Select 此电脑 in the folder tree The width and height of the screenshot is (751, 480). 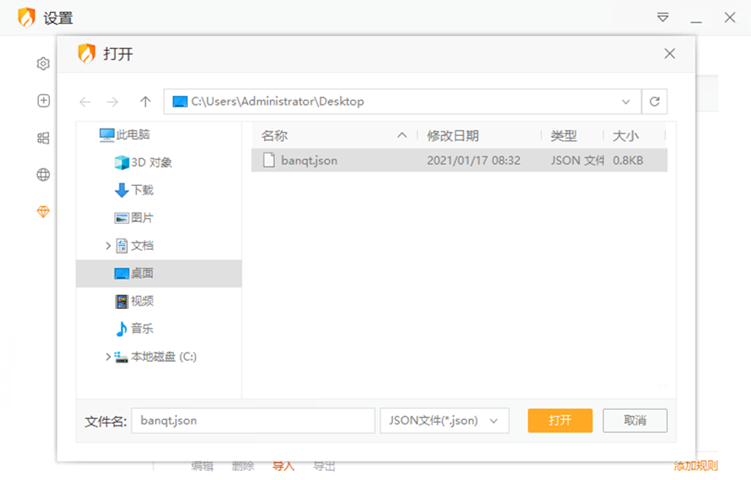click(125, 135)
